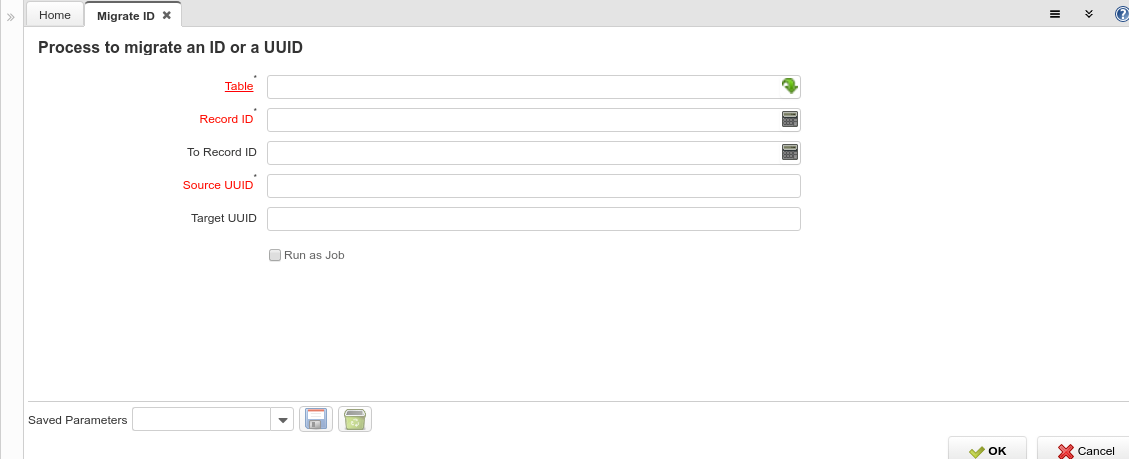The height and width of the screenshot is (459, 1129).
Task: Click the Cancel button
Action: (1084, 450)
